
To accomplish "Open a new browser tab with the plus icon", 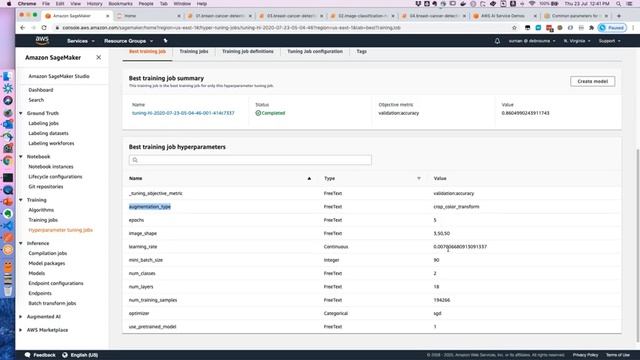I will point(619,16).
